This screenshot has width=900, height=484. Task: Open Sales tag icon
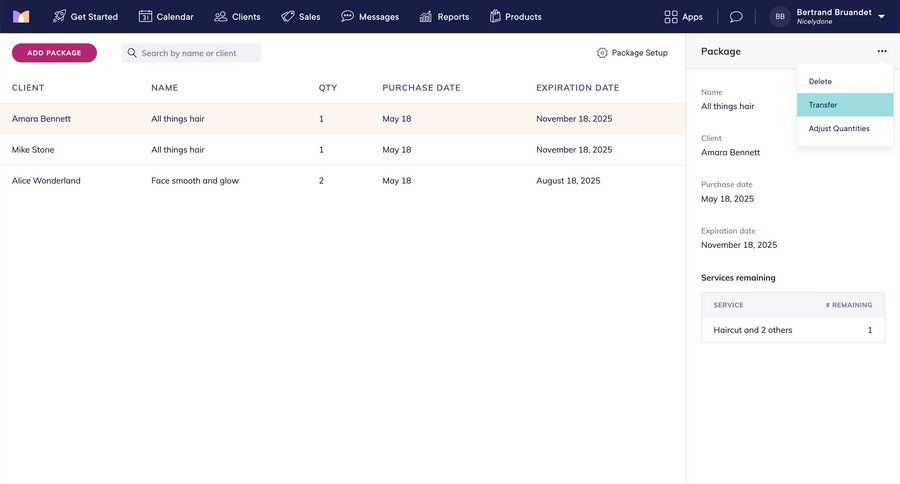288,16
